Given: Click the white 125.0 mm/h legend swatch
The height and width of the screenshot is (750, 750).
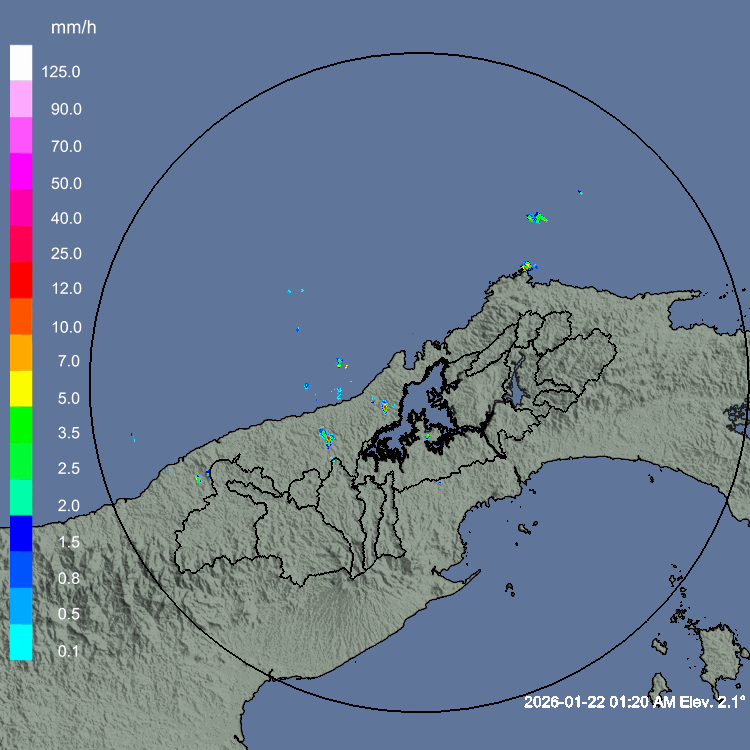Looking at the screenshot, I should click(21, 62).
